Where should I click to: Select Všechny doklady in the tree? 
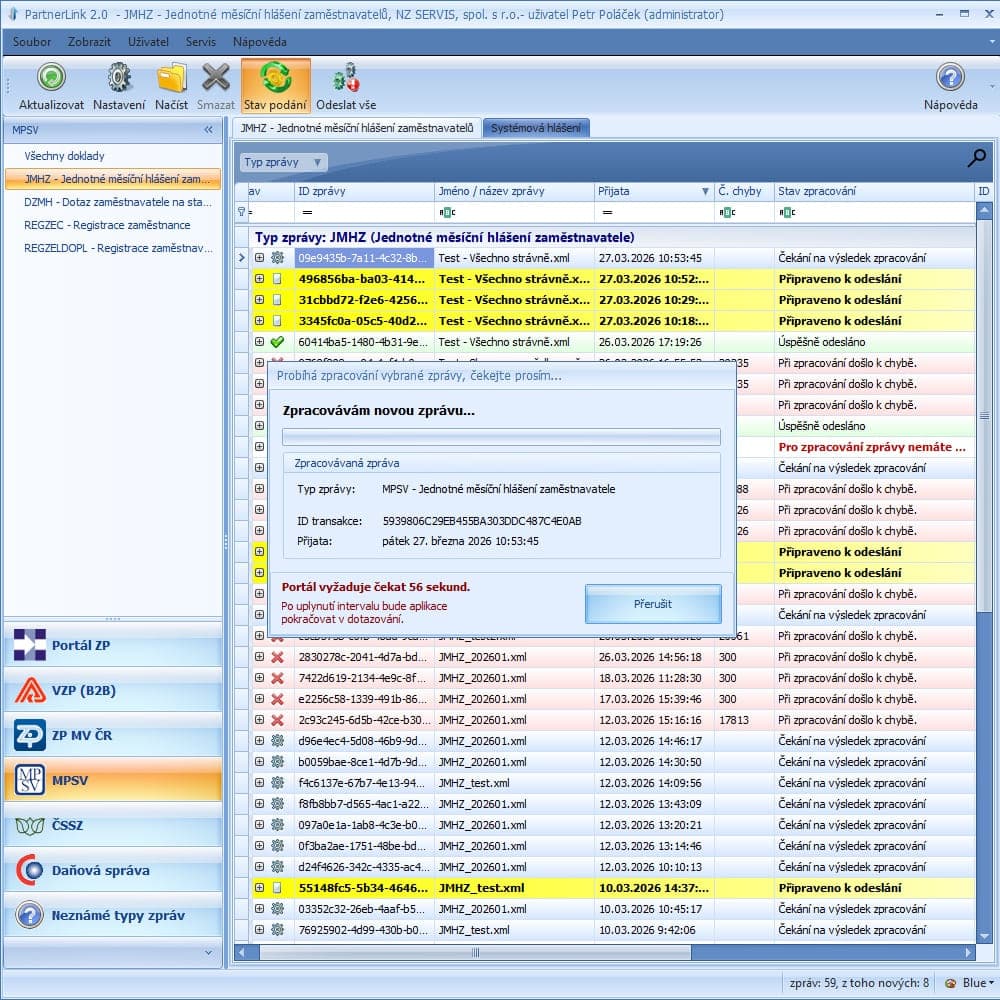64,156
